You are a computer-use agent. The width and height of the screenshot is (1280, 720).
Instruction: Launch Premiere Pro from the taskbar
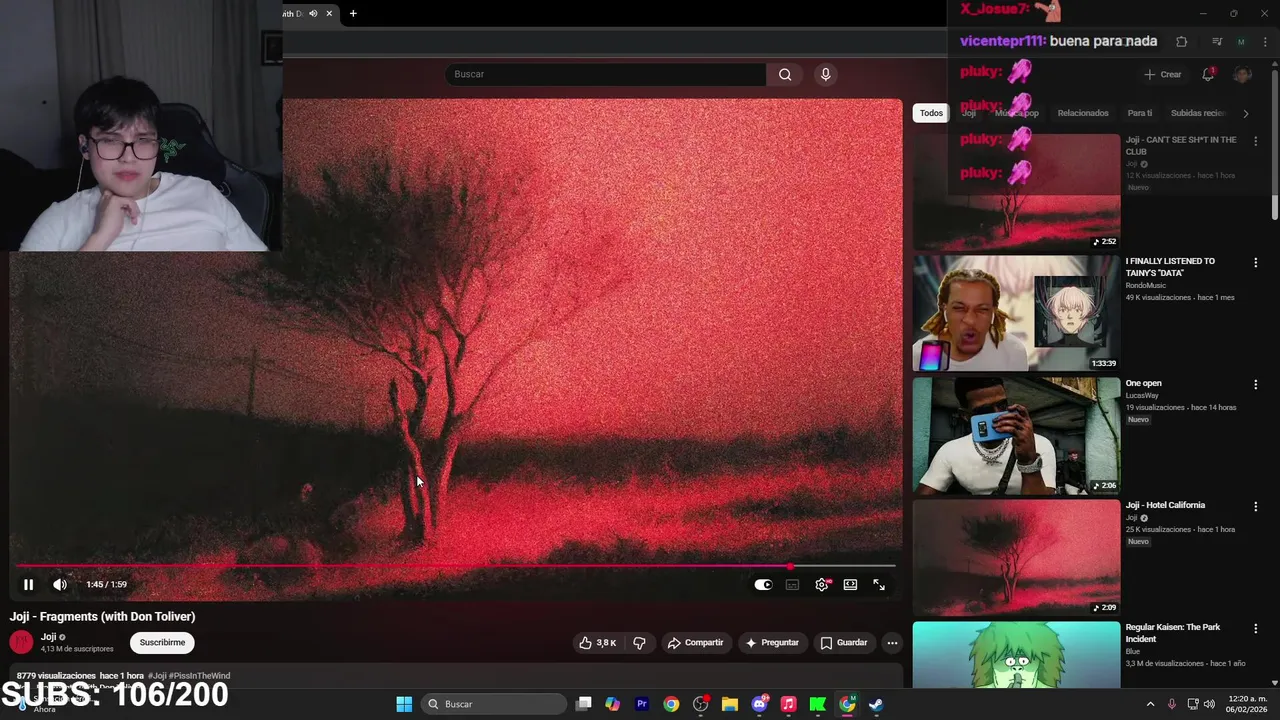click(x=642, y=704)
